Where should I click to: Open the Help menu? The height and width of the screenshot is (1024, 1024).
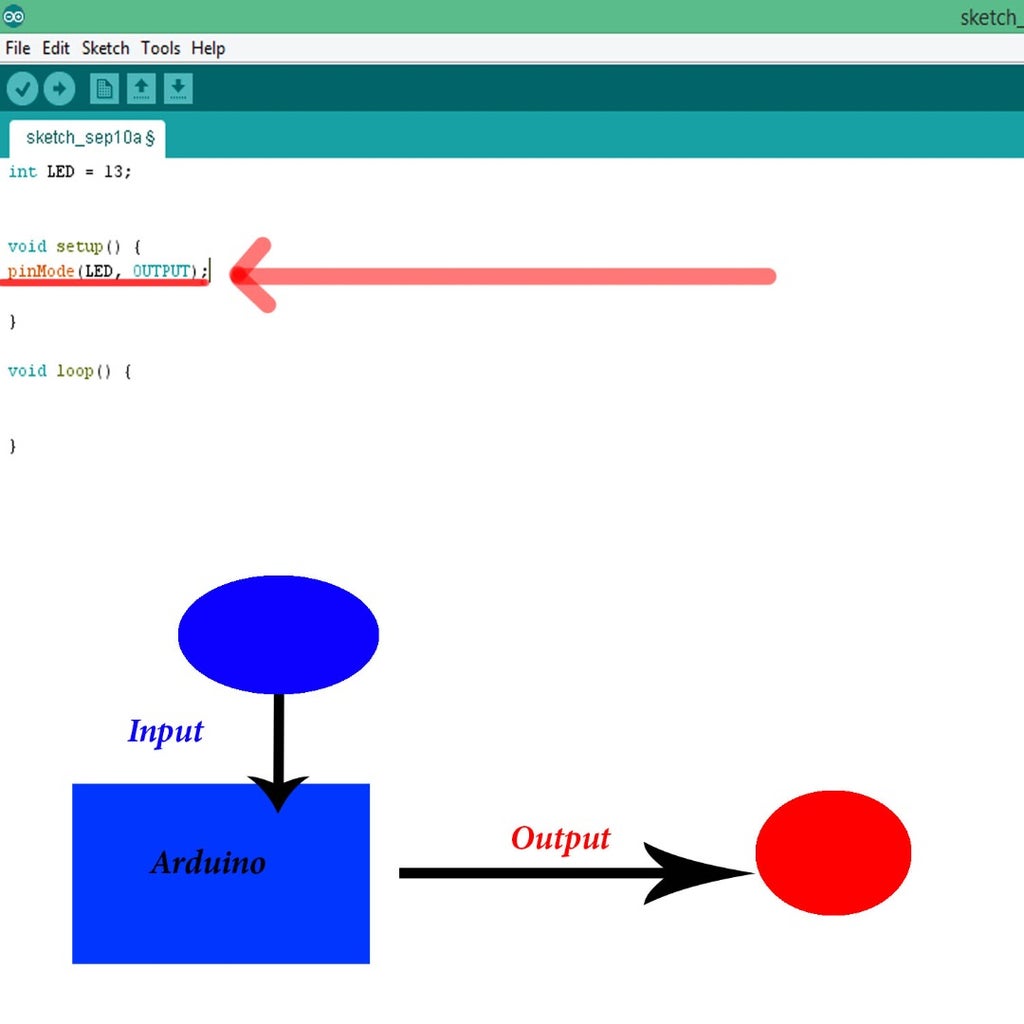coord(208,48)
